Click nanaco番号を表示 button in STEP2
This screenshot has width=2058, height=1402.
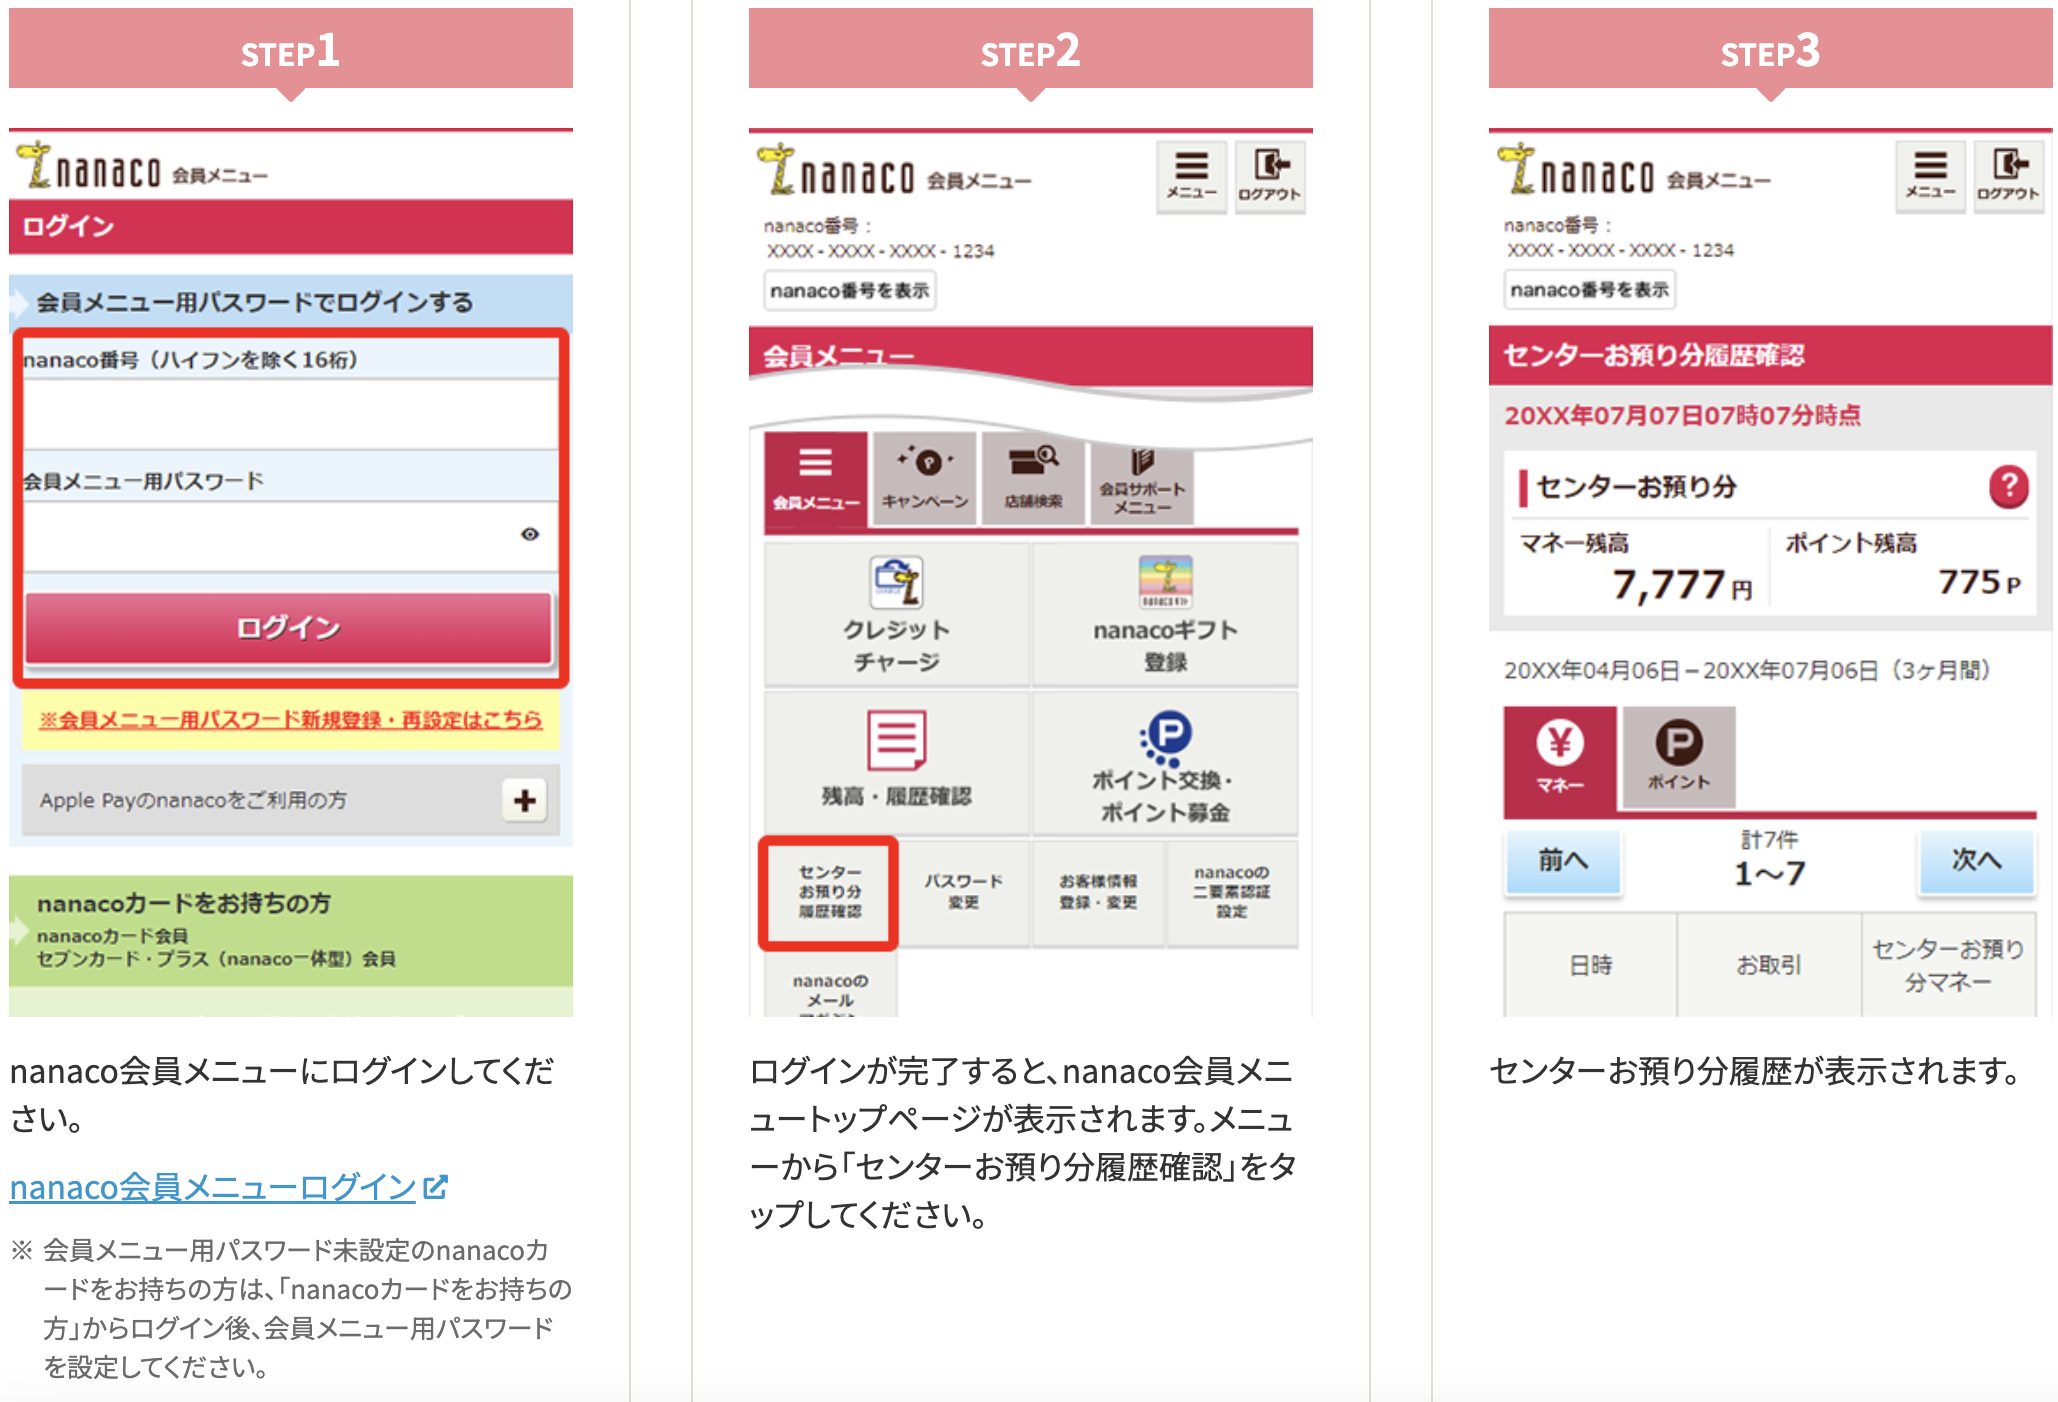850,291
